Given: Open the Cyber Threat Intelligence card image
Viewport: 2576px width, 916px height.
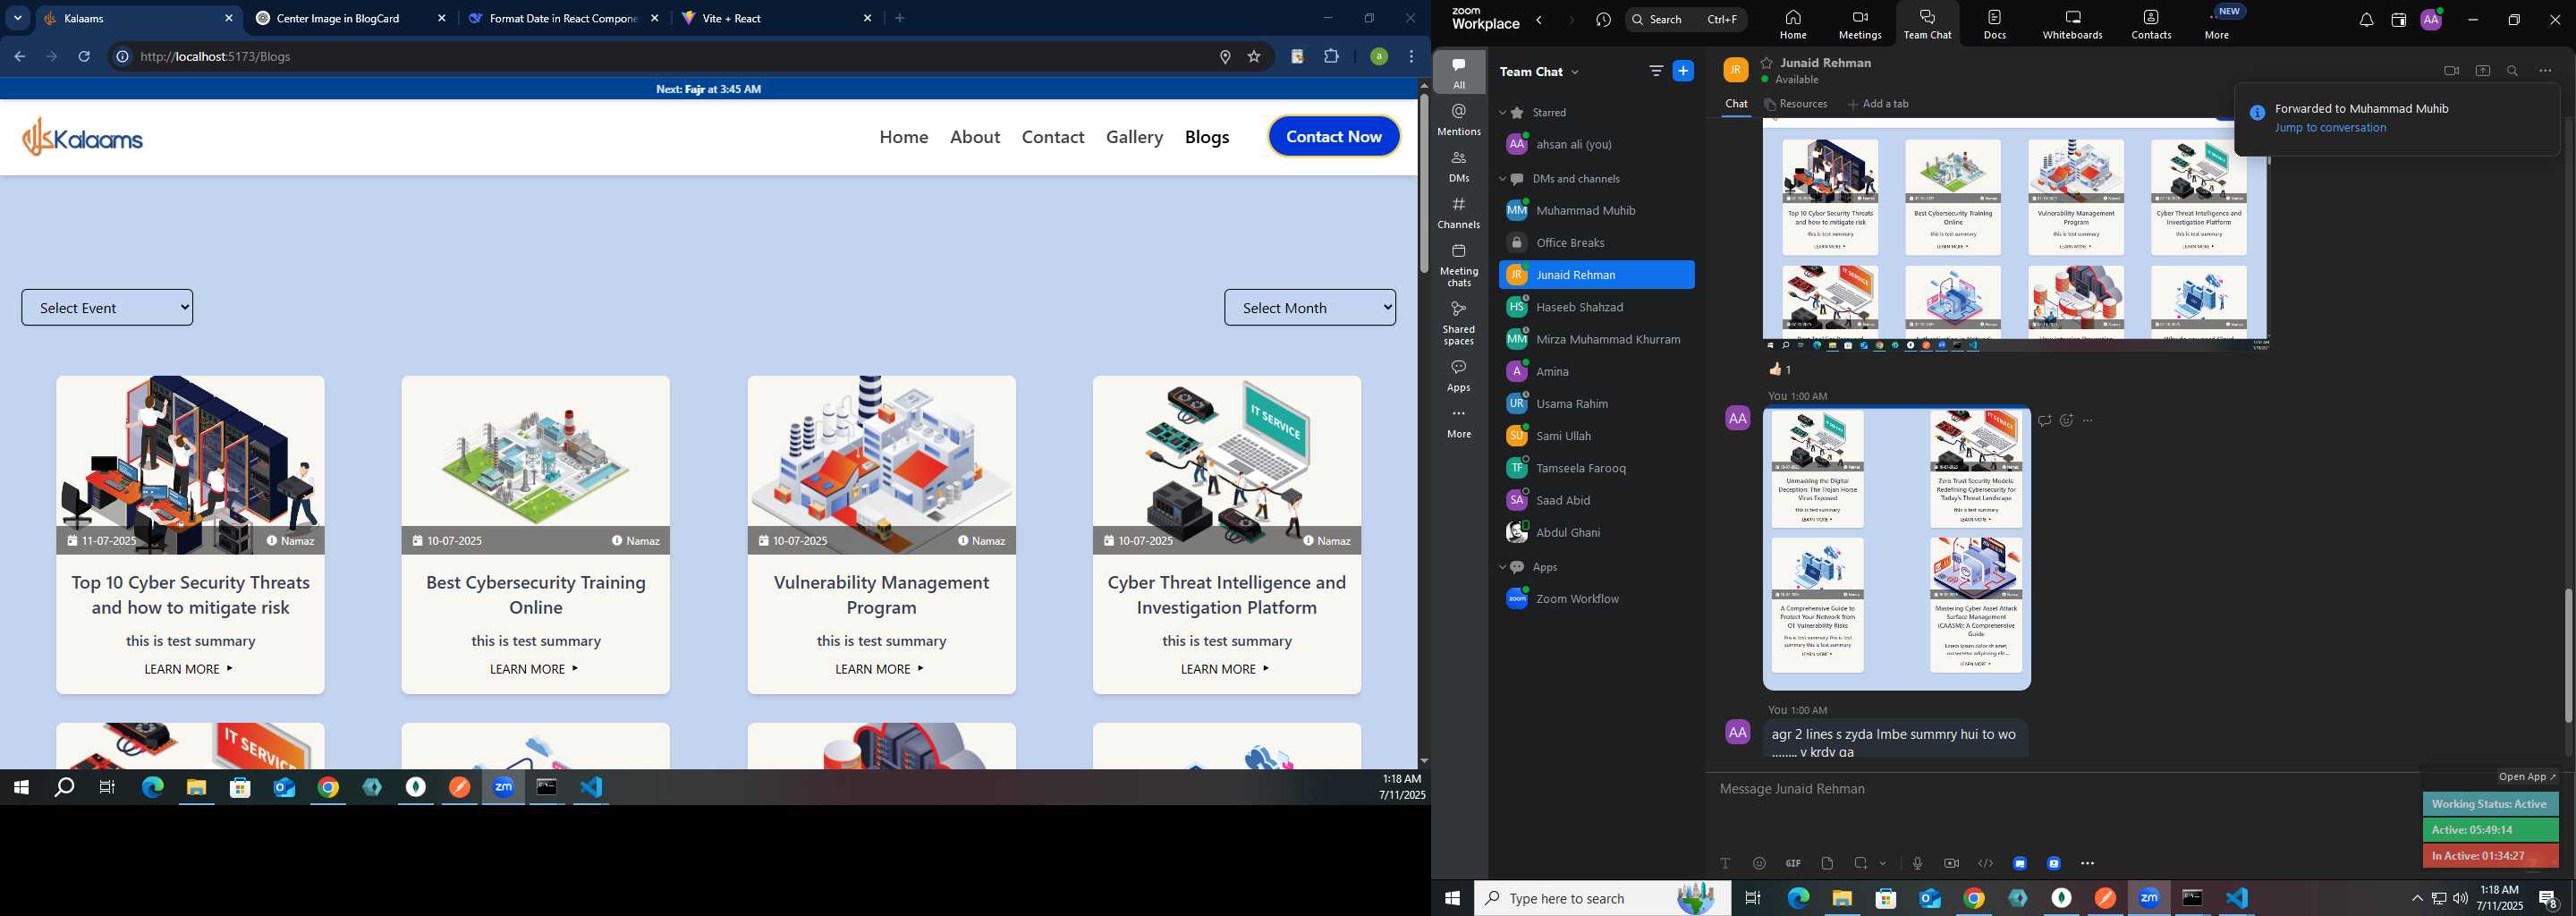Looking at the screenshot, I should click(1226, 465).
